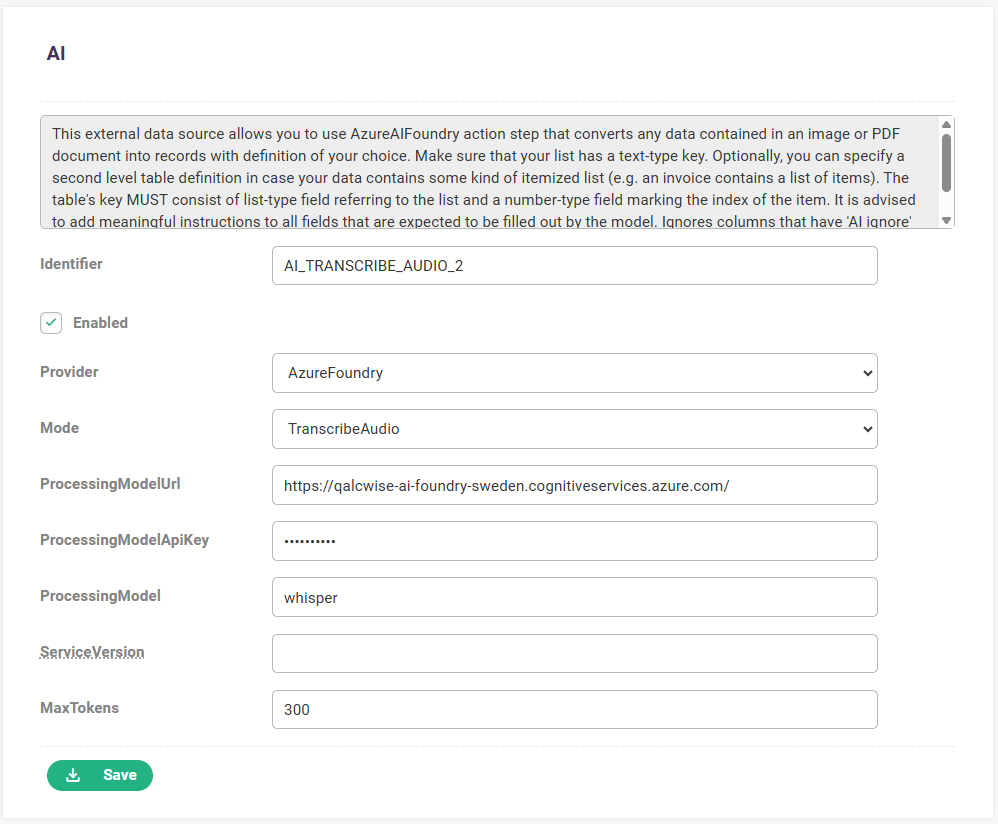Focus the empty ServiceVersion input
Screen dimensions: 998x824
click(x=575, y=653)
